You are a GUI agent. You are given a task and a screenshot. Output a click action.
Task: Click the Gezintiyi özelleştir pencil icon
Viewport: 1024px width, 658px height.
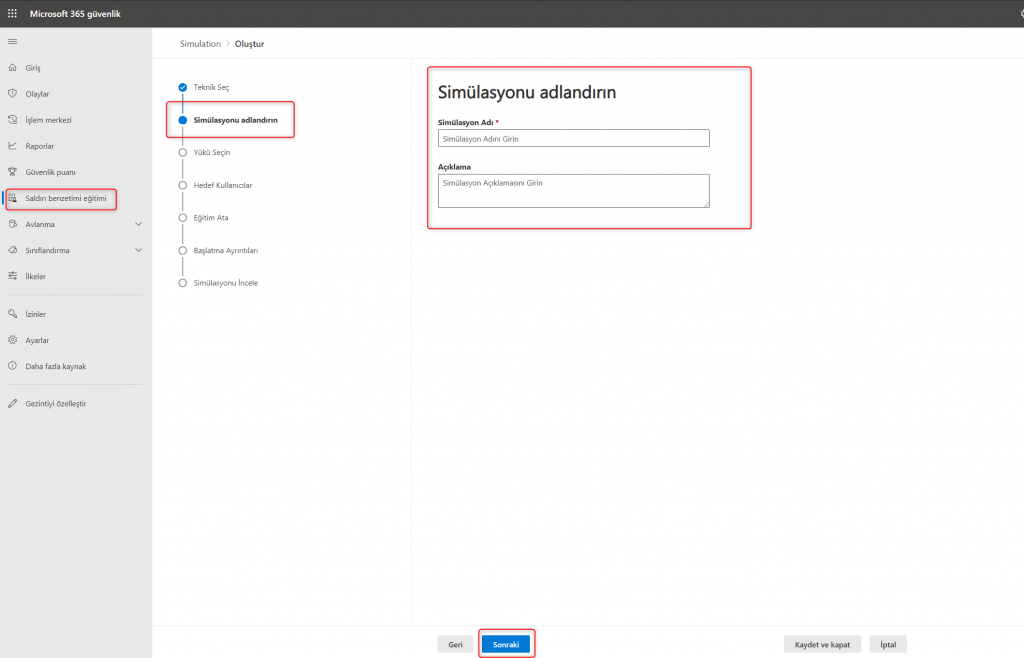point(13,403)
